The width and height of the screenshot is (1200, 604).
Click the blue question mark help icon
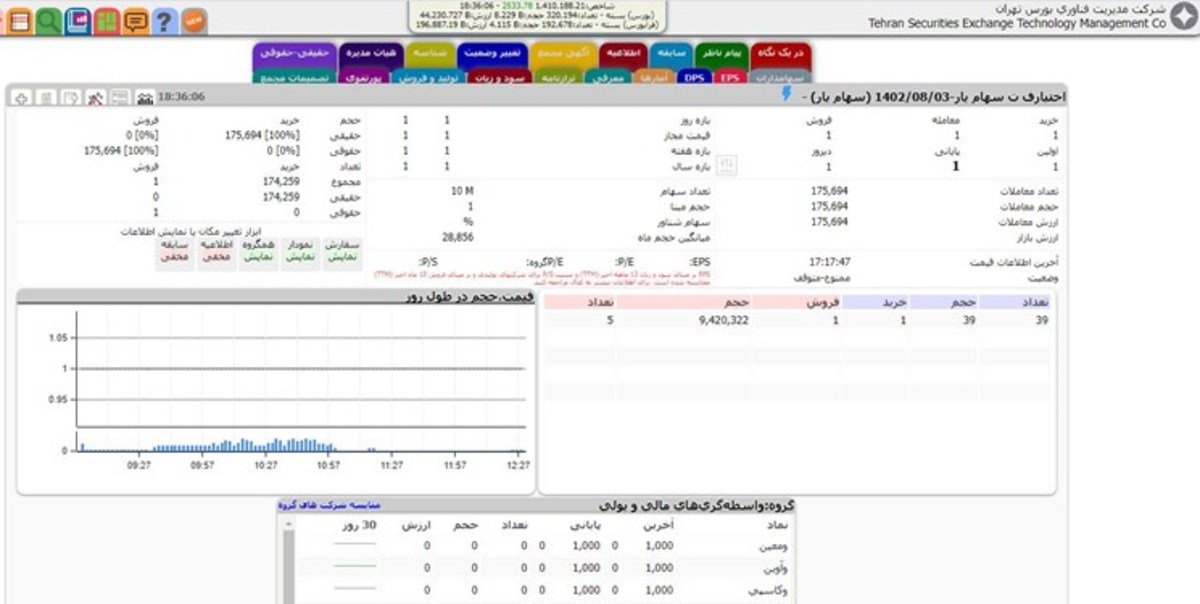165,19
